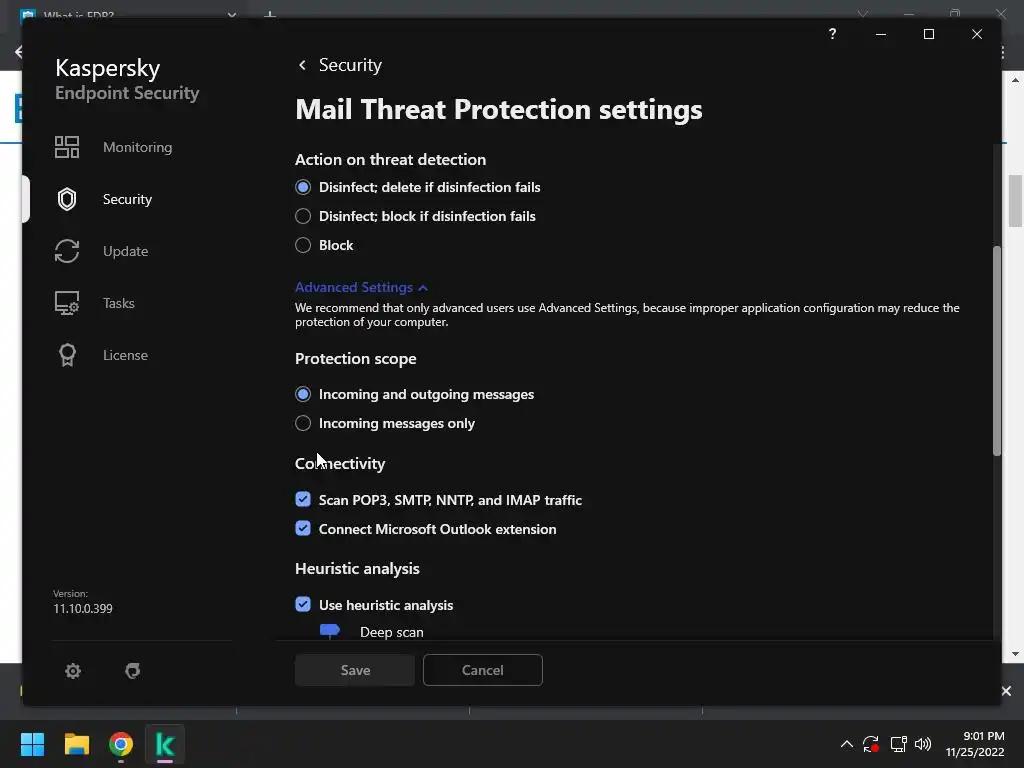1024x768 pixels.
Task: Click the Protection scope heading
Action: coord(356,359)
